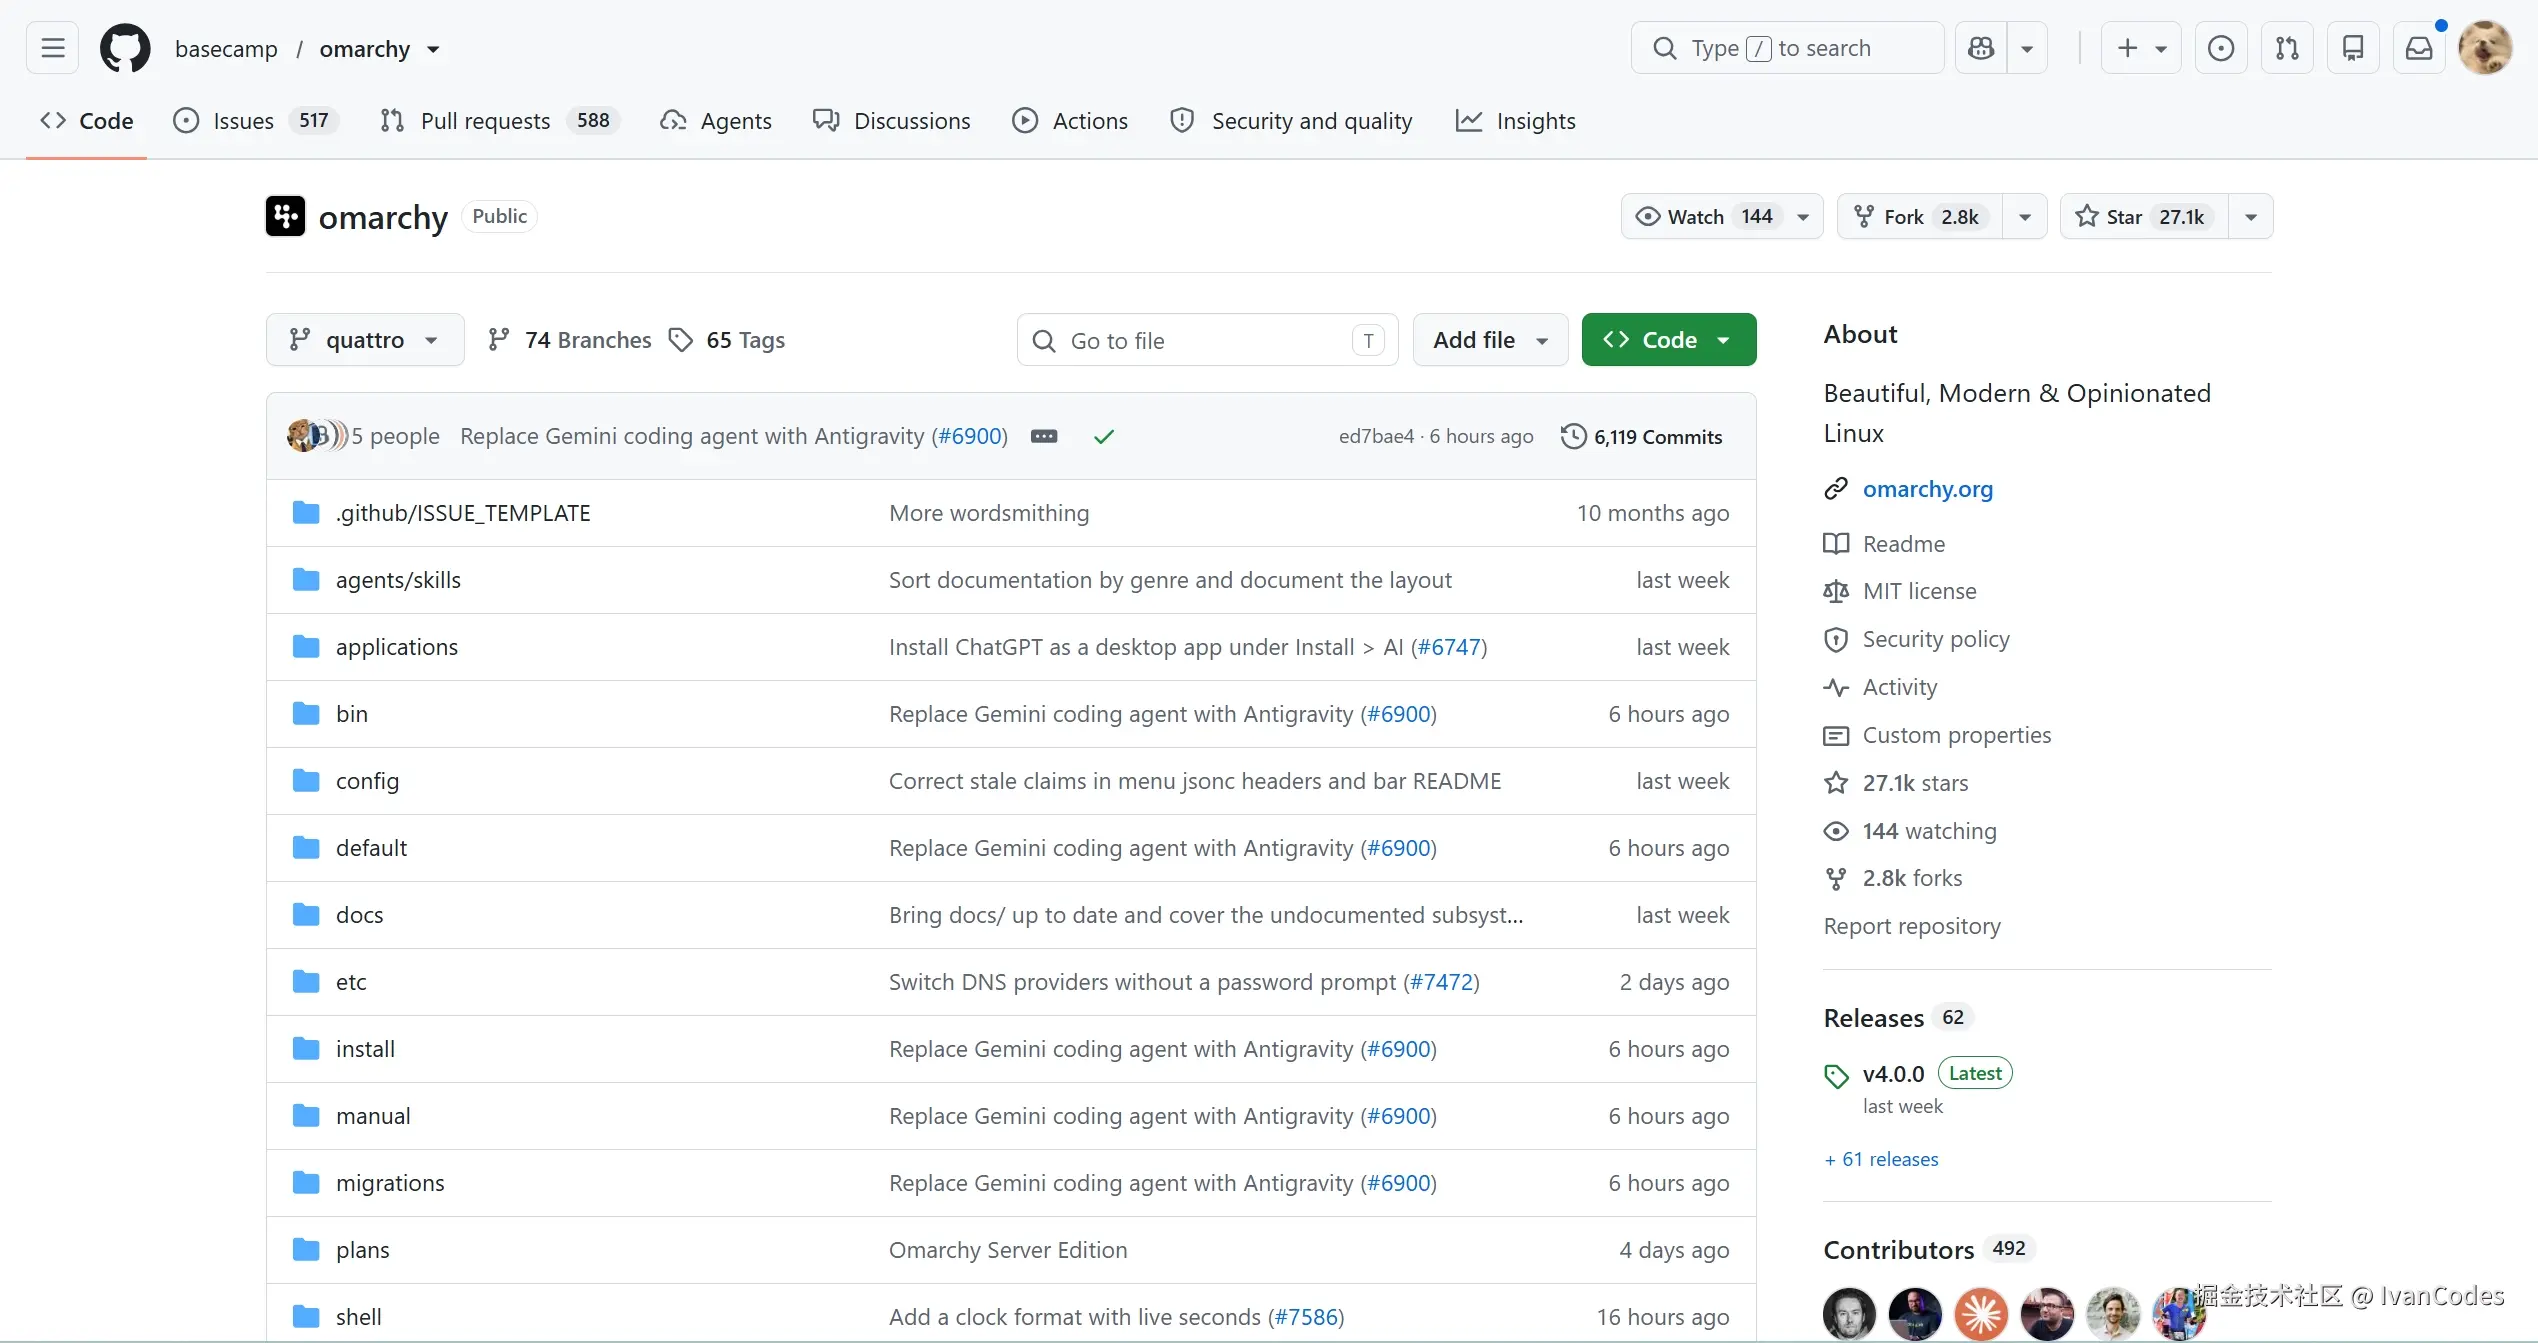Click the link icon beside omarchy.org

coord(1836,489)
